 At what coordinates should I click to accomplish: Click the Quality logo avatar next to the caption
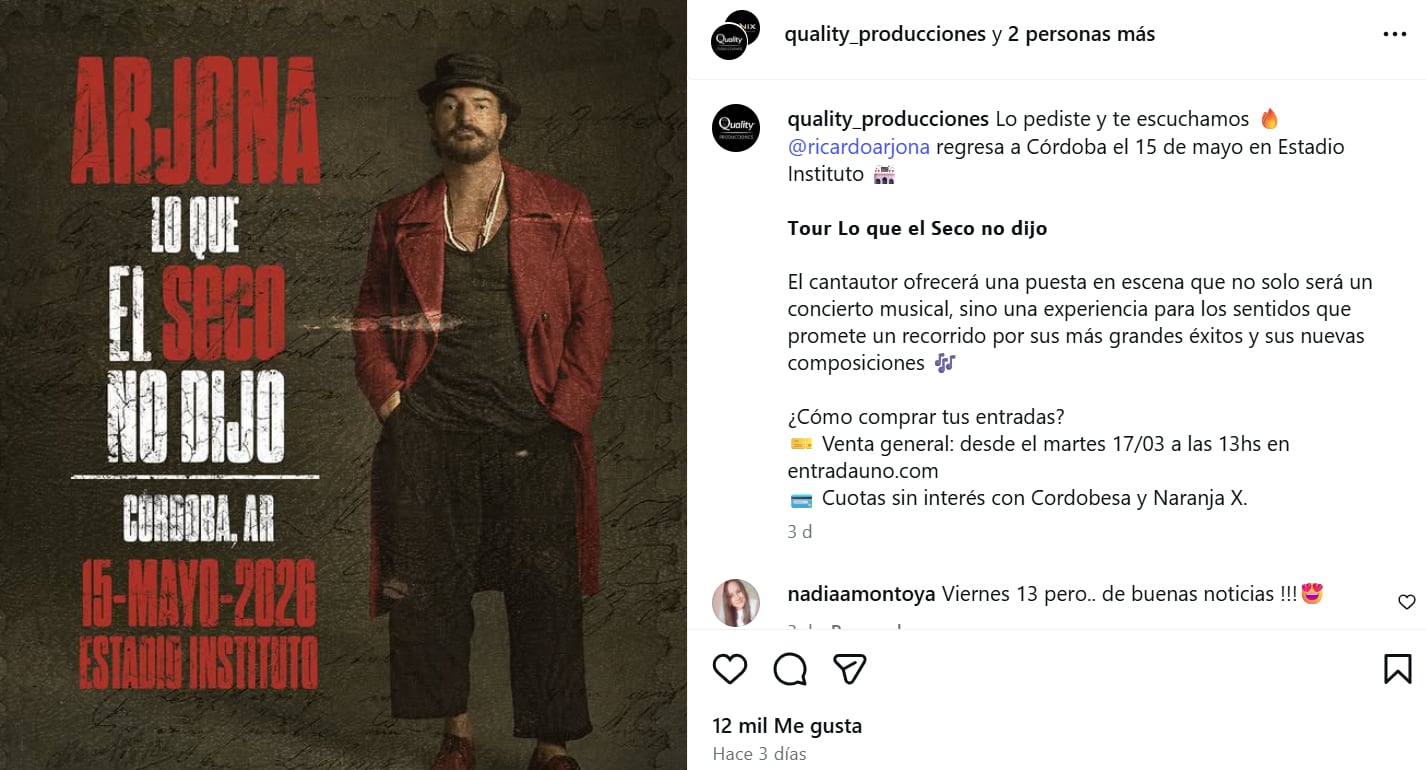[735, 128]
